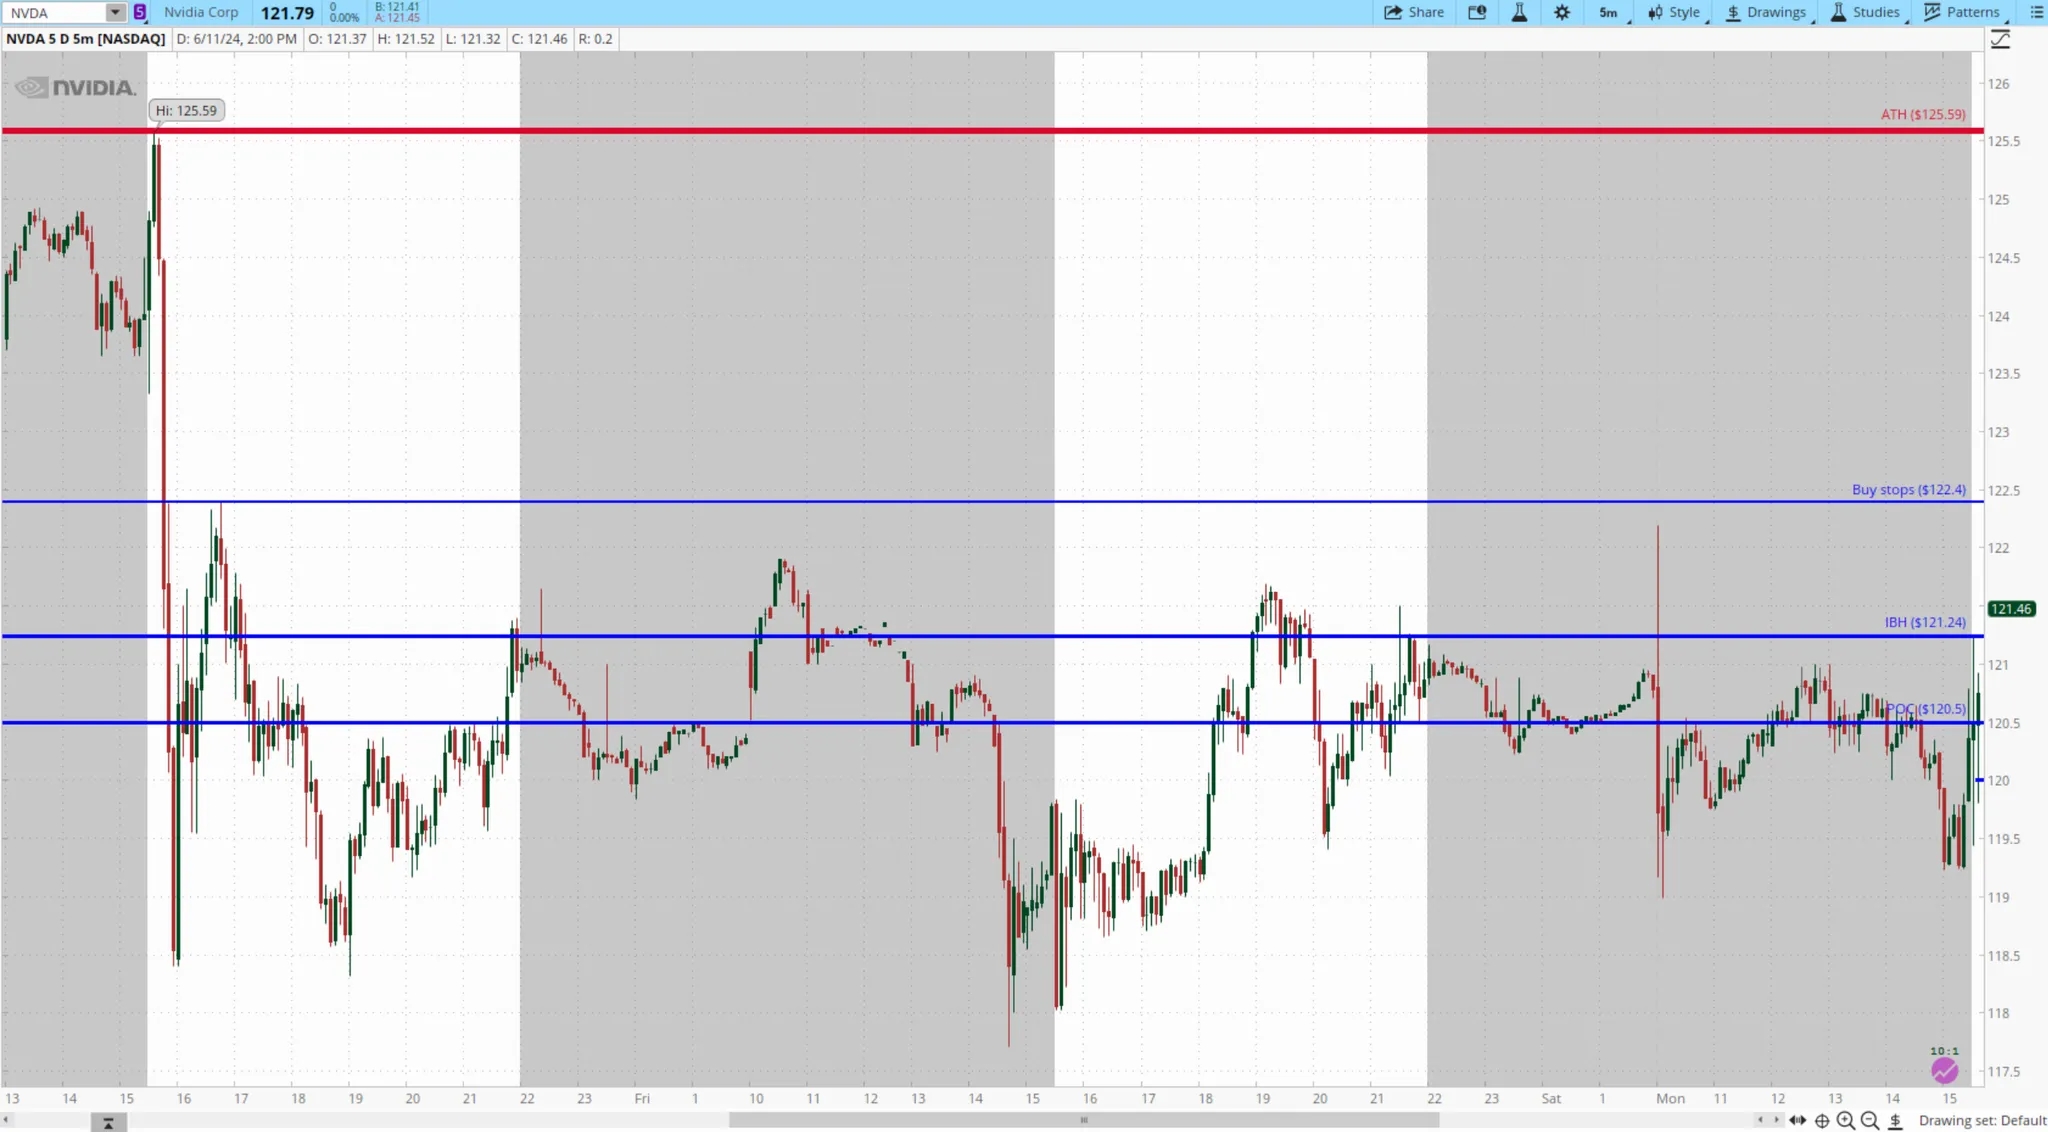Image resolution: width=2048 pixels, height=1132 pixels.
Task: Toggle the price axis scale curve icon
Action: point(2000,39)
